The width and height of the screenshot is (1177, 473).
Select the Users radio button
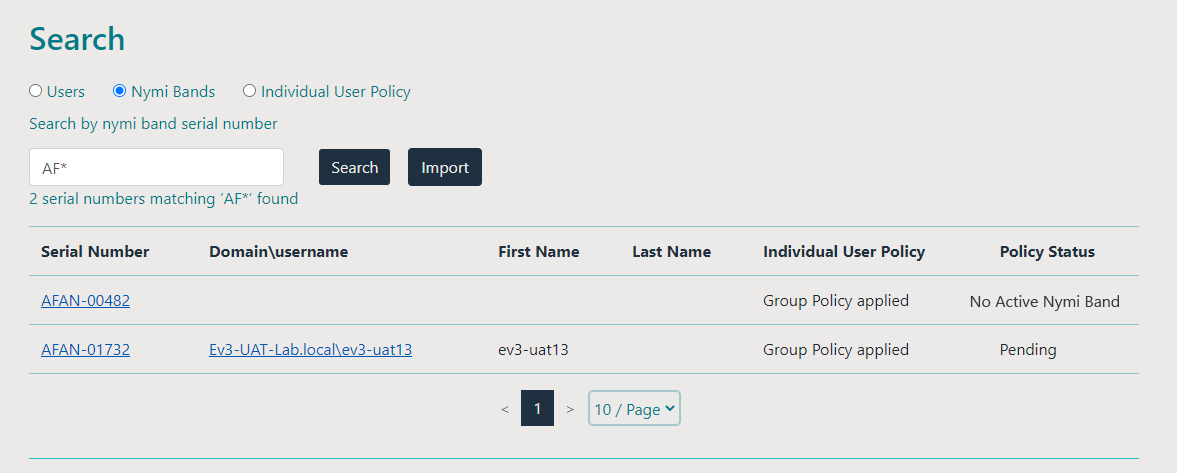[x=36, y=91]
